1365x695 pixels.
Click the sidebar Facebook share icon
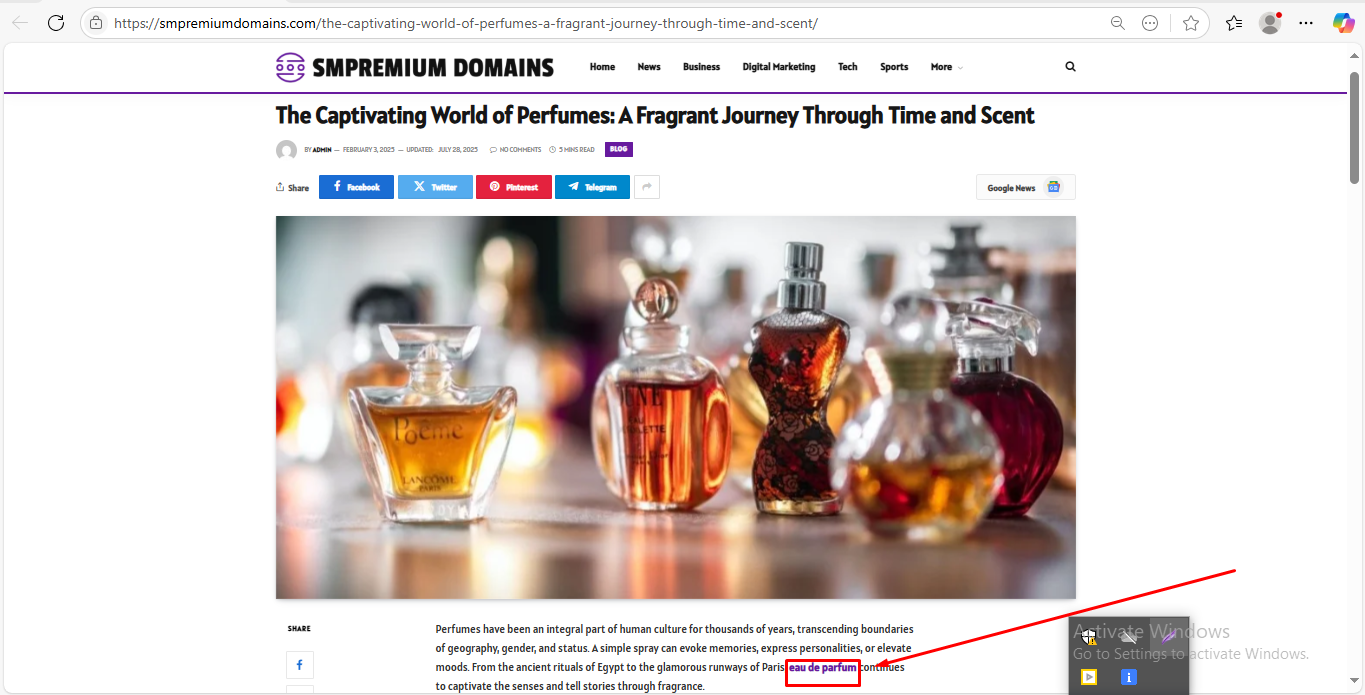pos(299,665)
